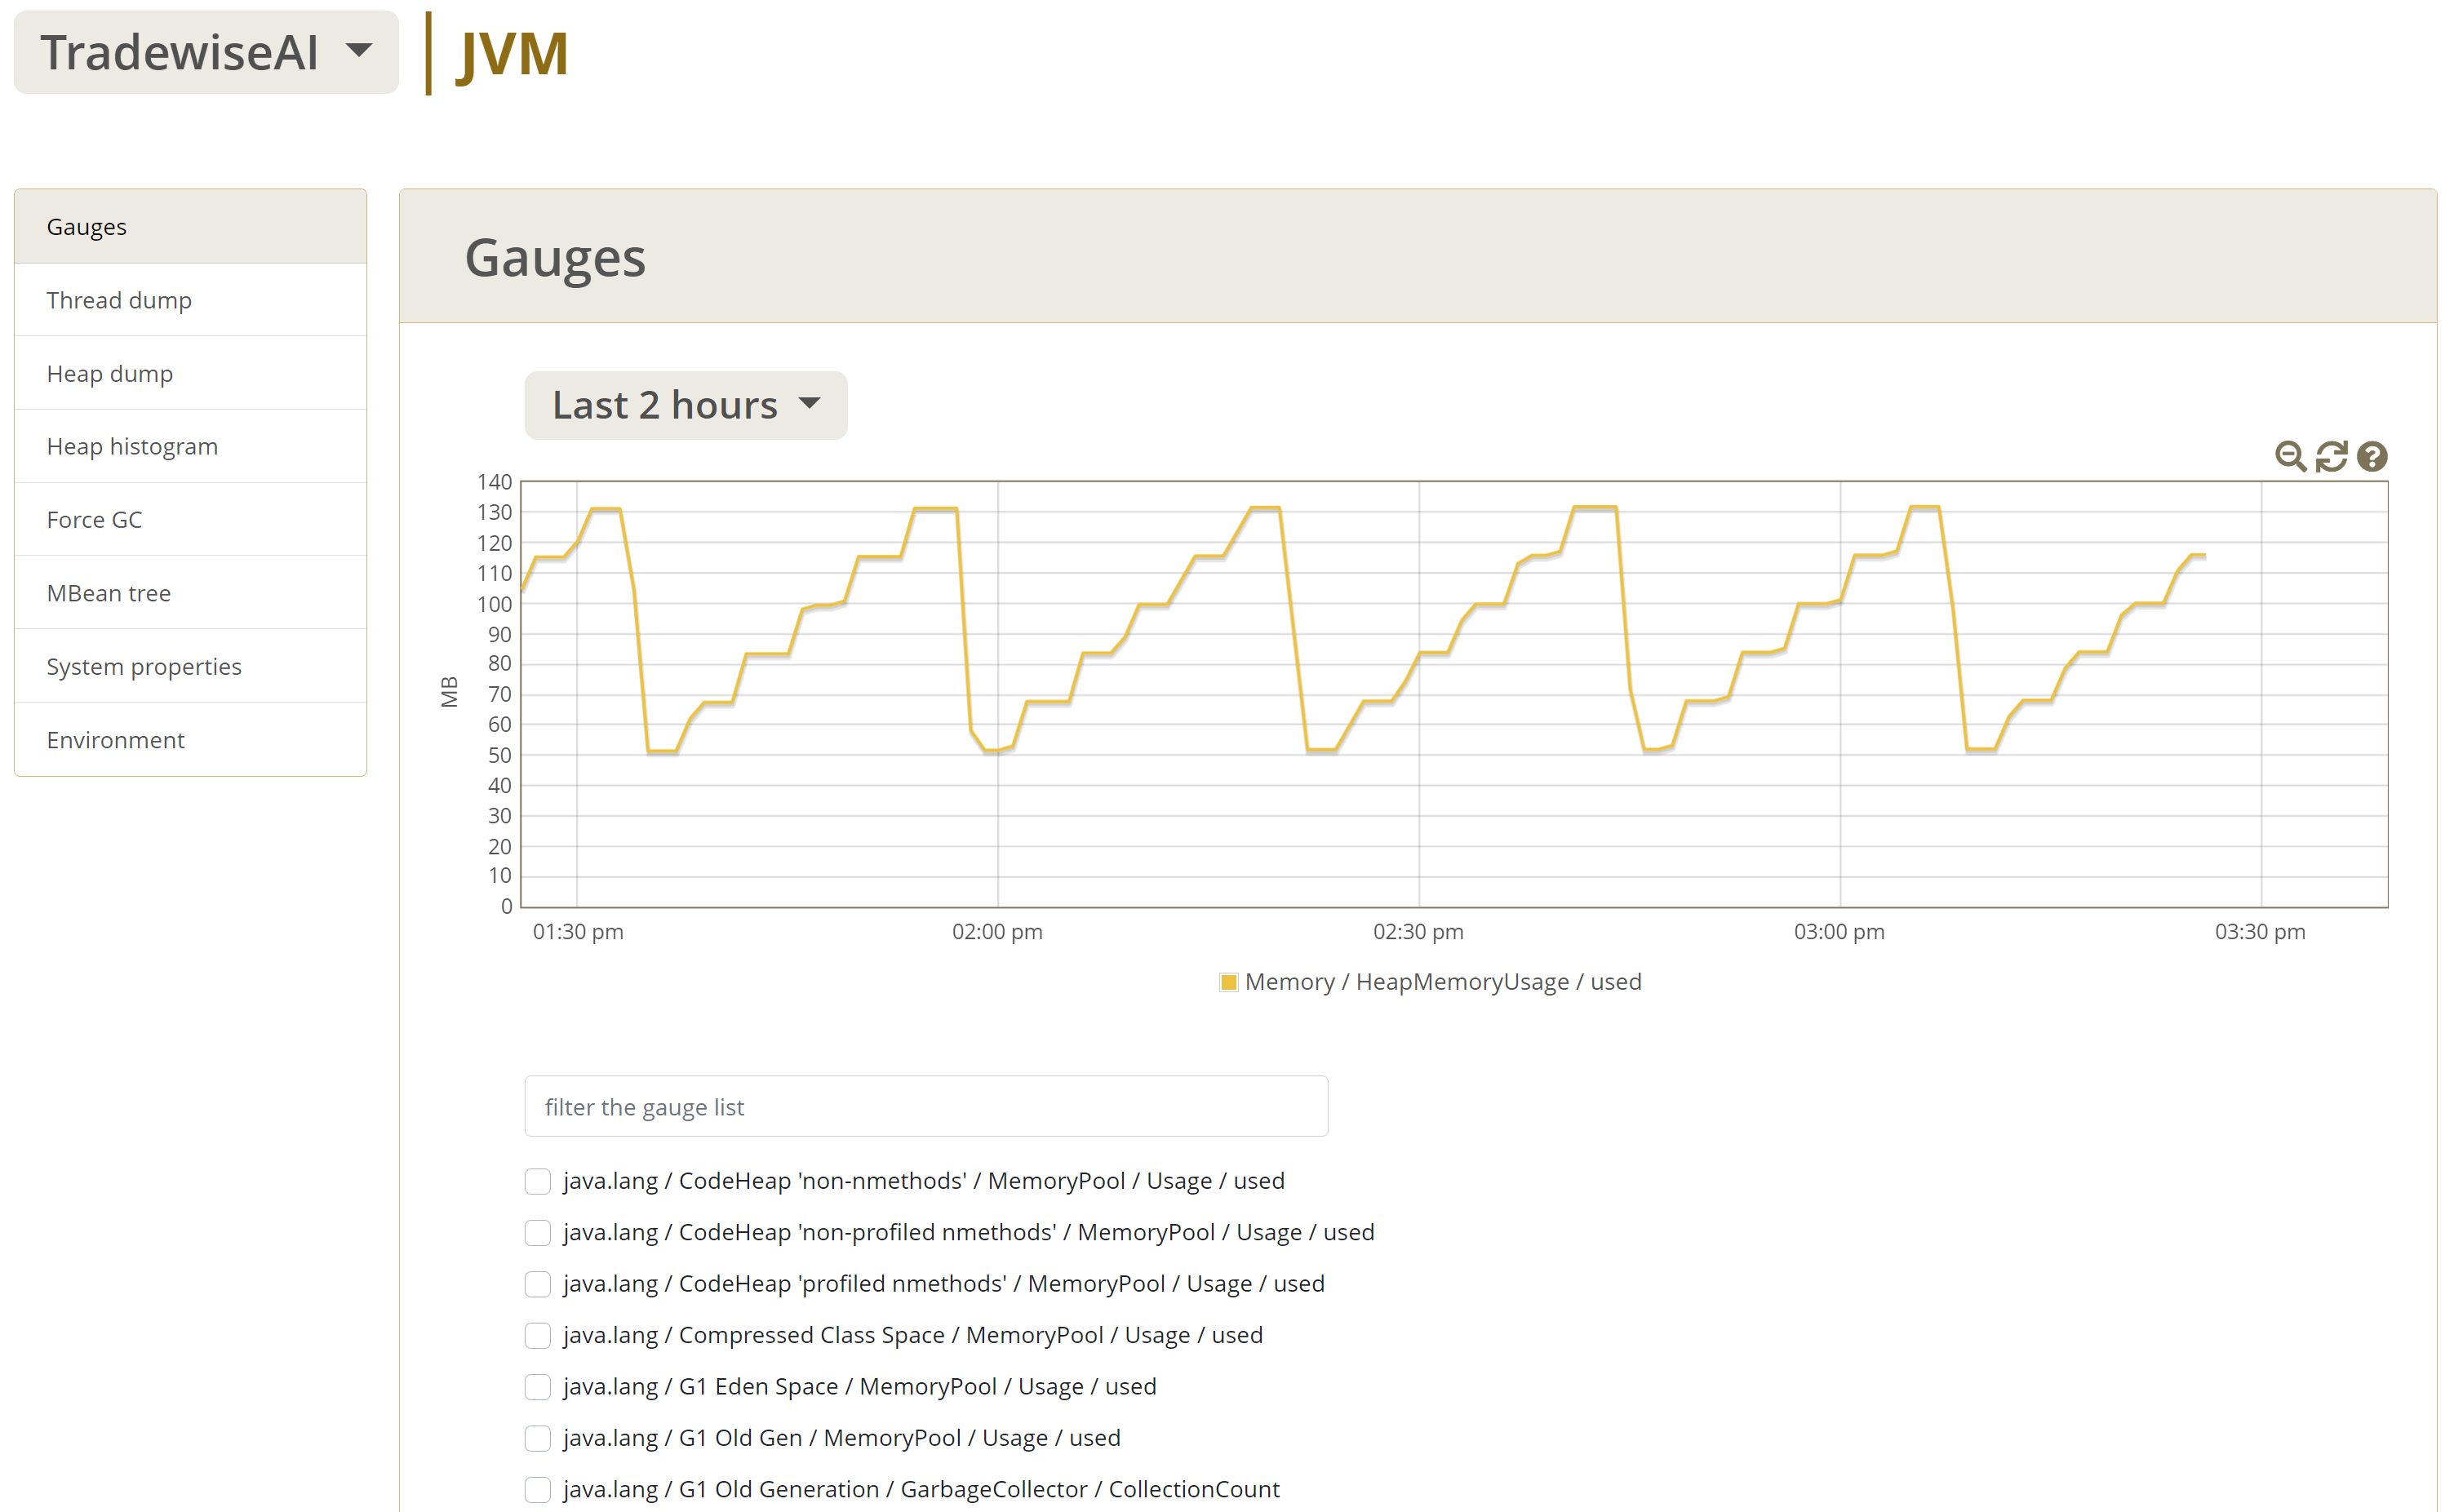The image size is (2454, 1512).
Task: Select CodeHeap 'non-nmethods' gauge checkbox
Action: coord(538,1181)
